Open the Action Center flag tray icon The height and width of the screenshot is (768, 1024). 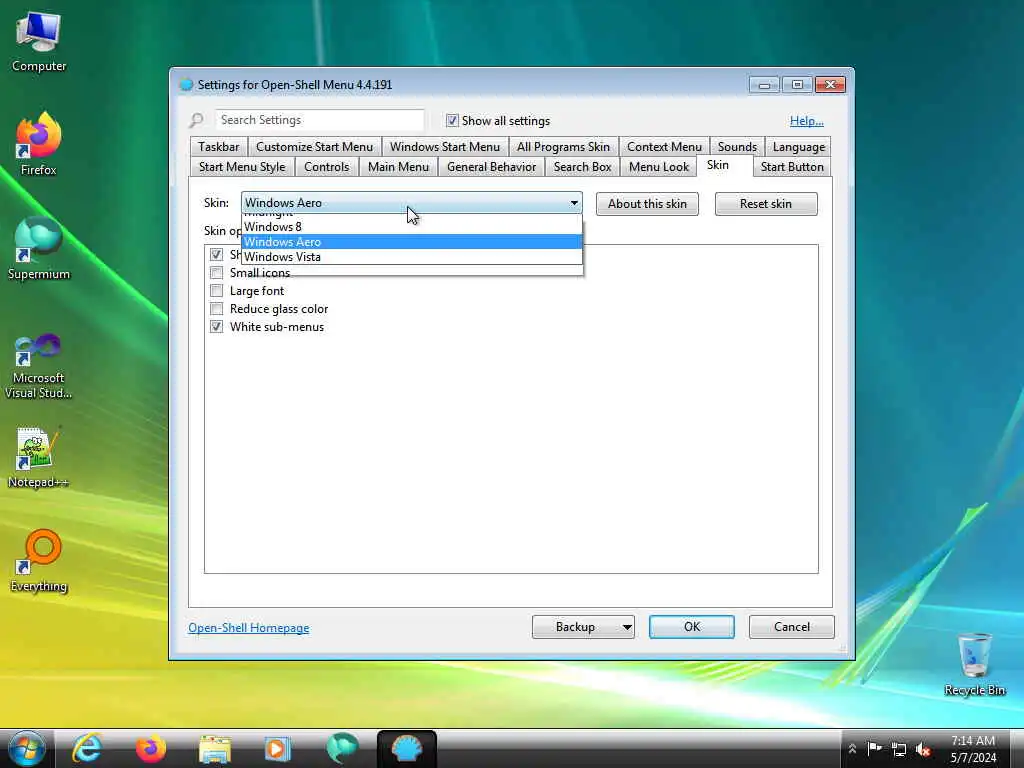click(874, 748)
